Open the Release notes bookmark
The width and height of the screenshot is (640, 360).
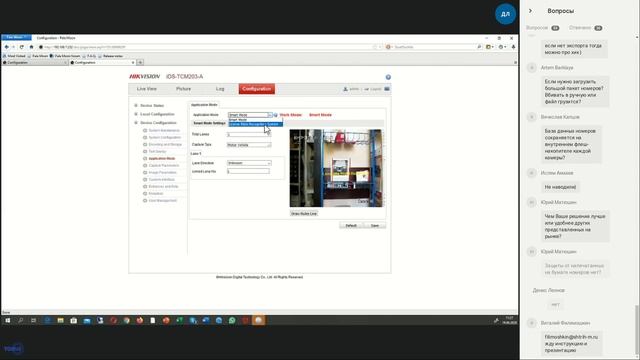(111, 56)
